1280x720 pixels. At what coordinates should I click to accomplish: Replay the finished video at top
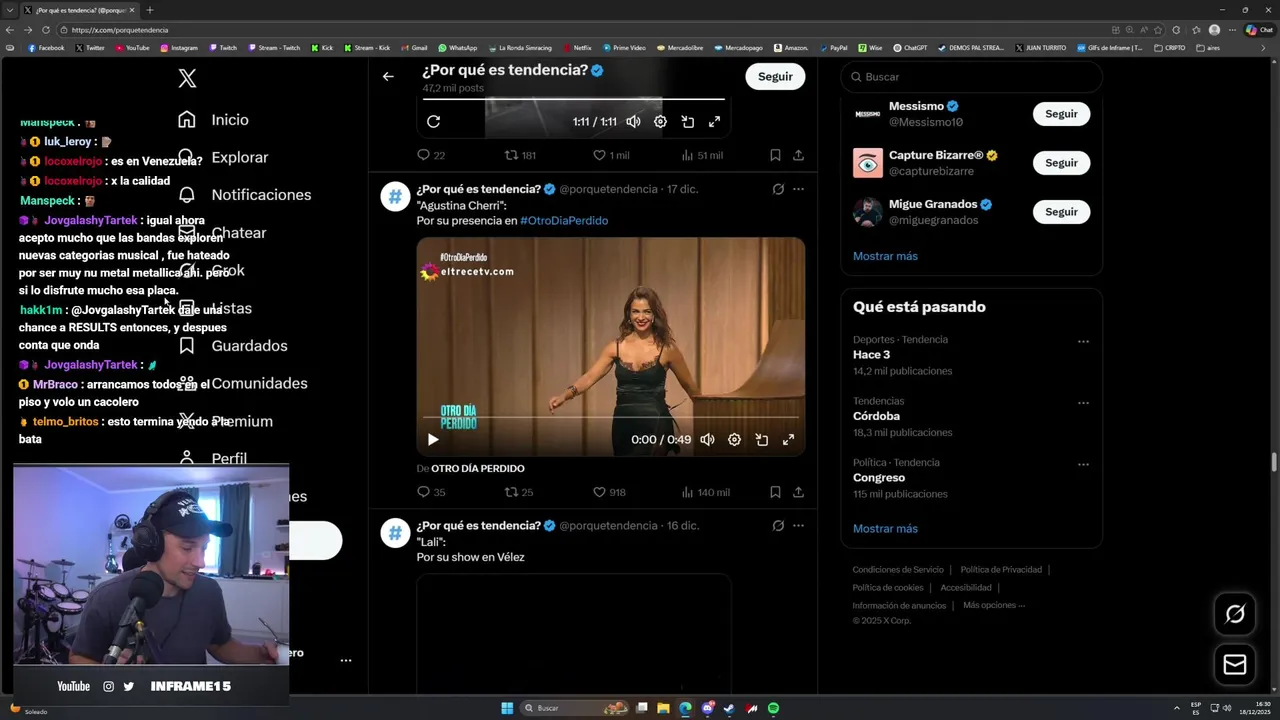pyautogui.click(x=433, y=121)
